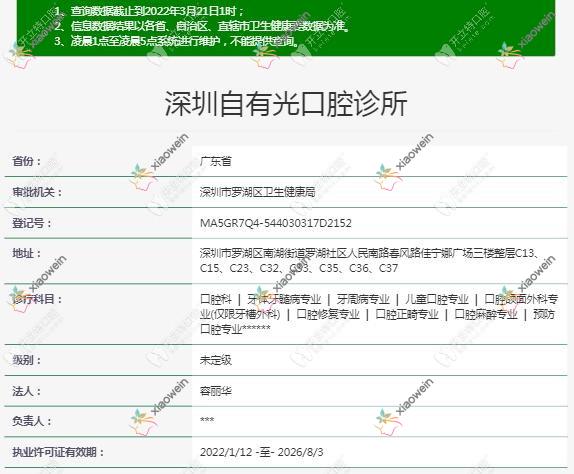
Task: Click 儿童口腔专业 in treatment subjects
Action: click(436, 299)
